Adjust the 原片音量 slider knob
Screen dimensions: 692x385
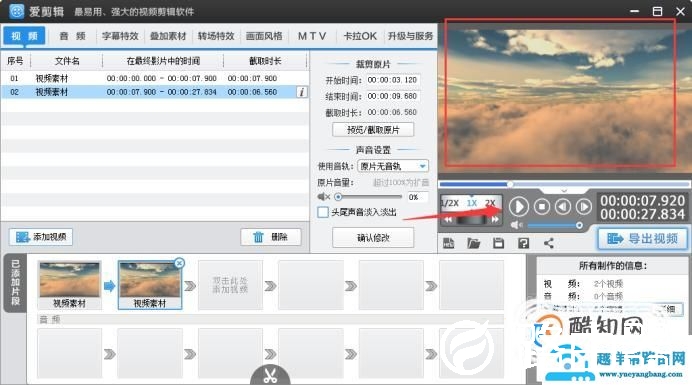(338, 196)
